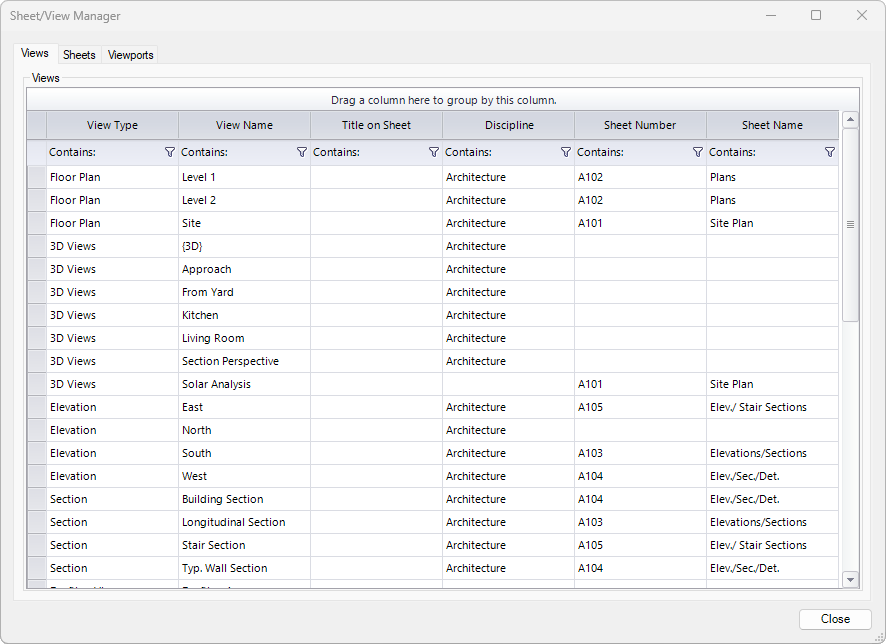
Task: Open the Title on Sheet filter funnel
Action: click(433, 151)
